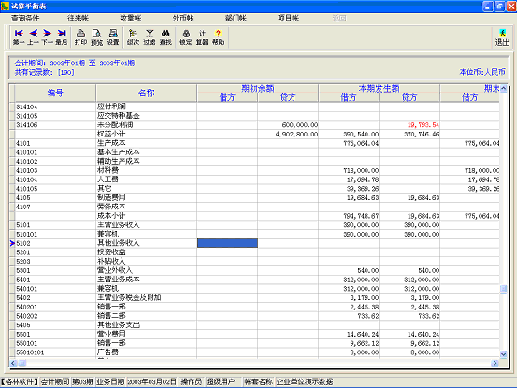Jump to the last record (最后)
Image resolution: width=517 pixels, height=388 pixels.
(x=61, y=37)
